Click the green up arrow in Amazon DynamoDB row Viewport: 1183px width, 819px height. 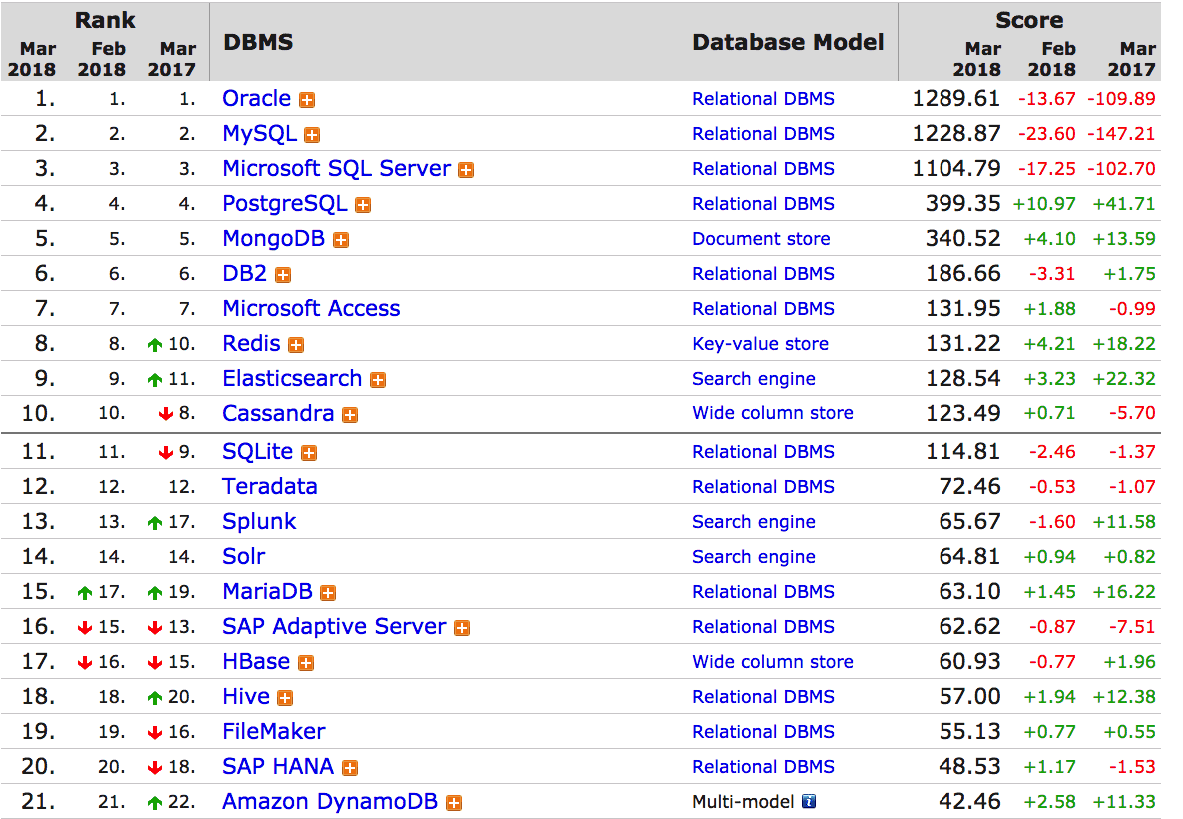[x=155, y=802]
